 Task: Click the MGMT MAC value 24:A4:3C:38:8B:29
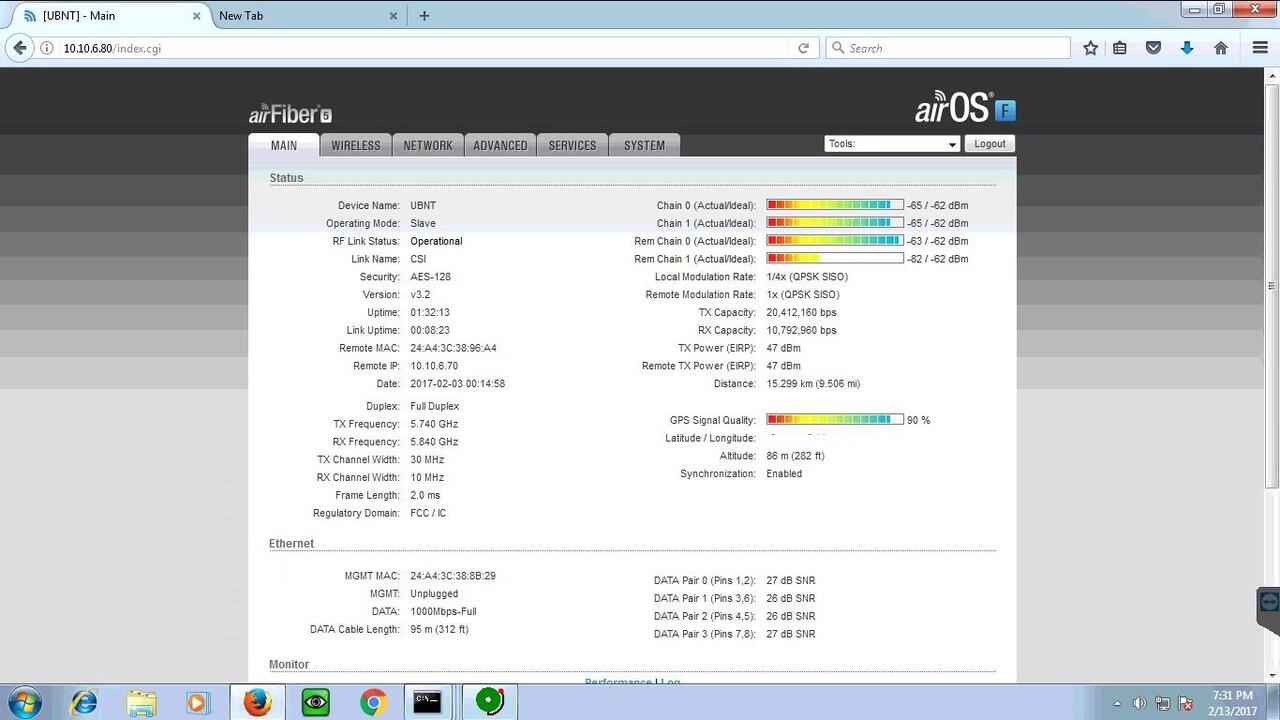(x=453, y=576)
